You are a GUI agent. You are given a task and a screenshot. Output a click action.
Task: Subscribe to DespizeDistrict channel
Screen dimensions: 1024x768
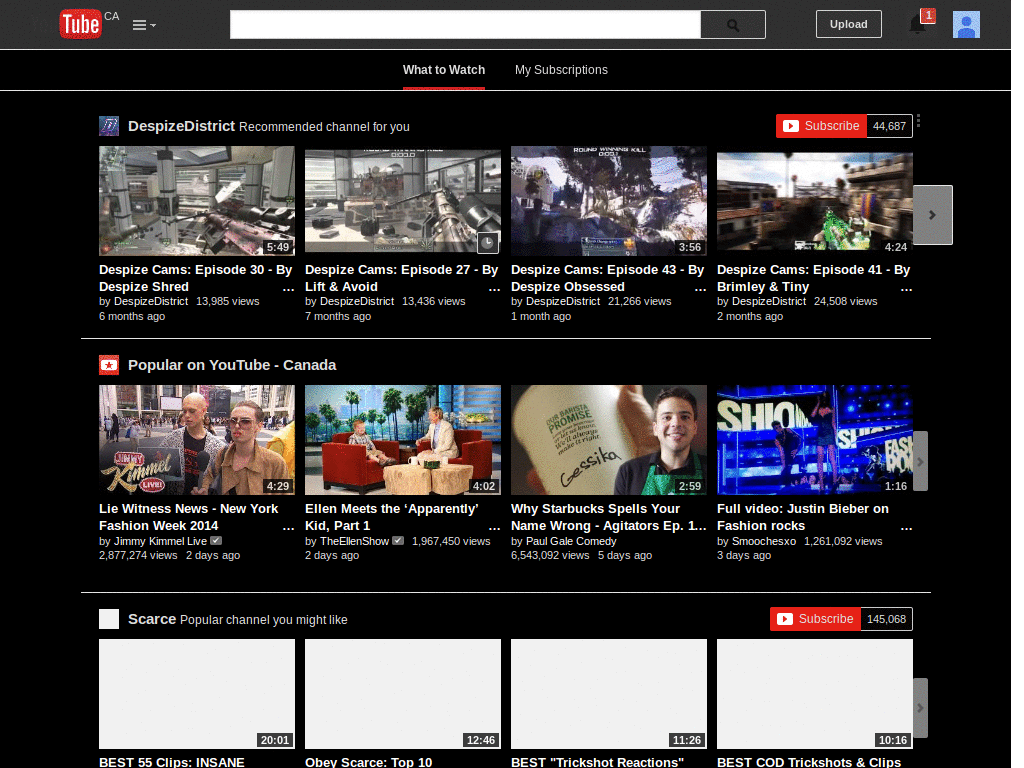pos(821,126)
